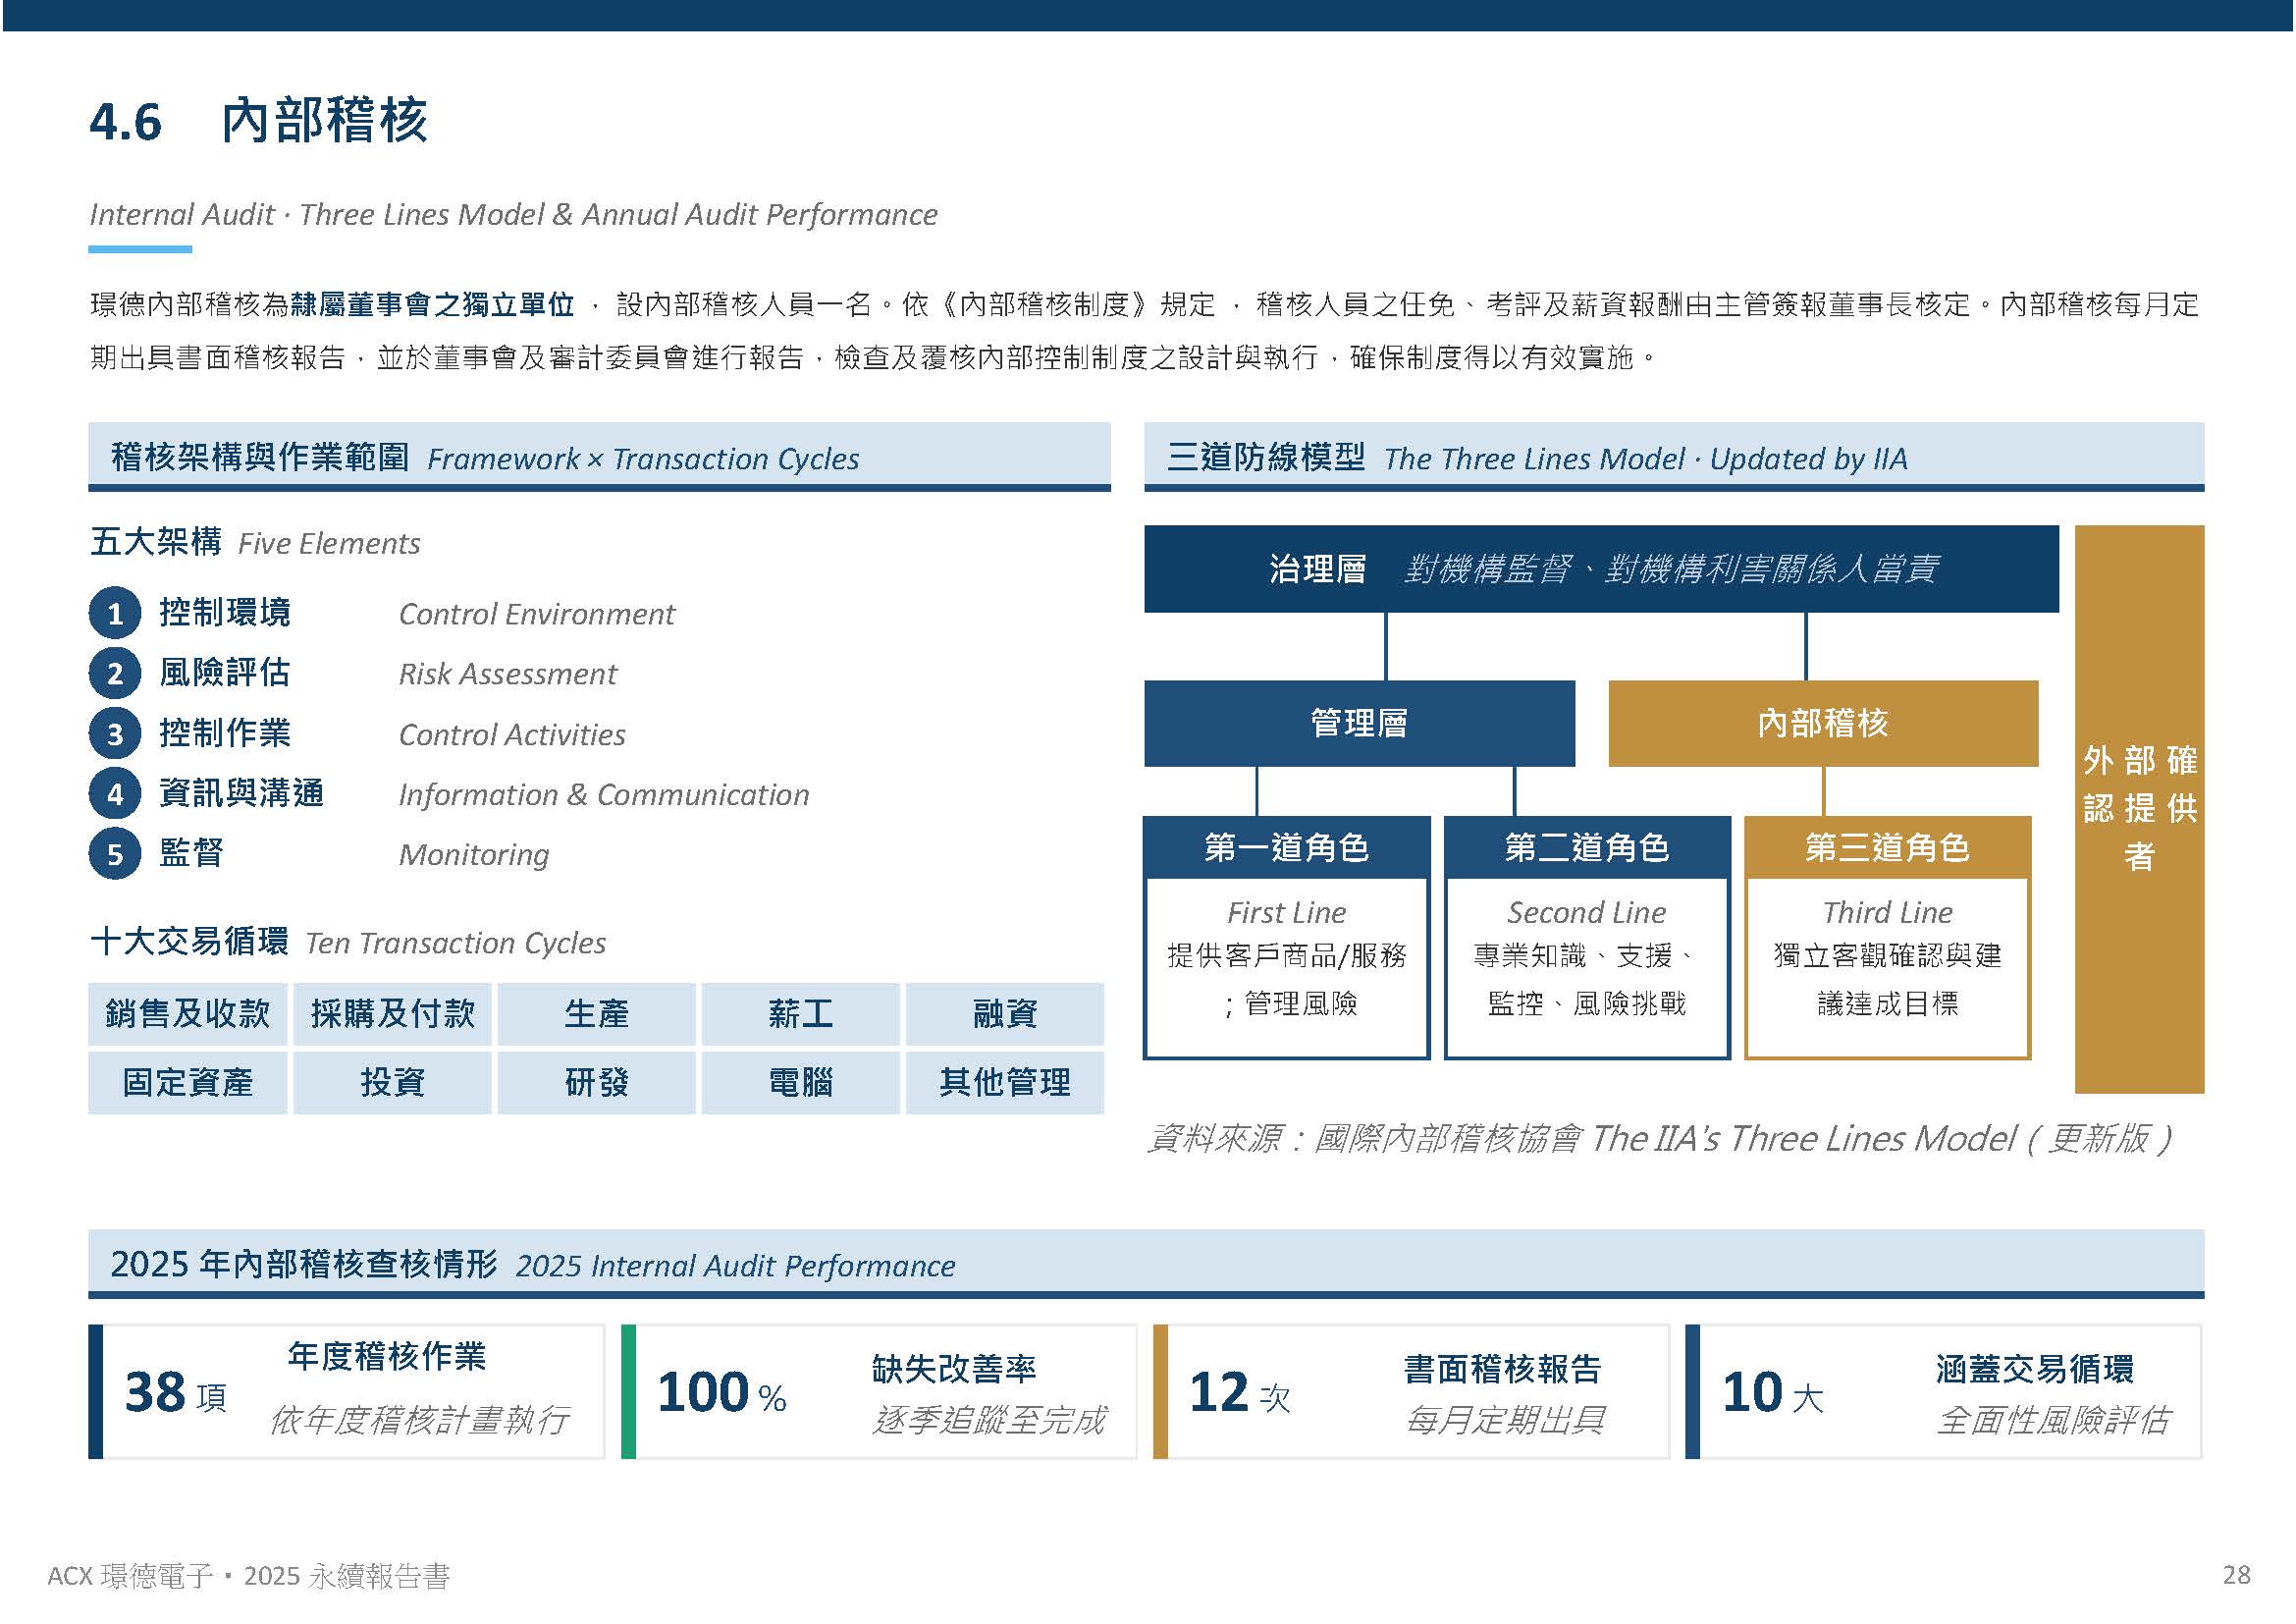
Task: Click the numbered circle 2 beside 風險評估
Action: (114, 673)
